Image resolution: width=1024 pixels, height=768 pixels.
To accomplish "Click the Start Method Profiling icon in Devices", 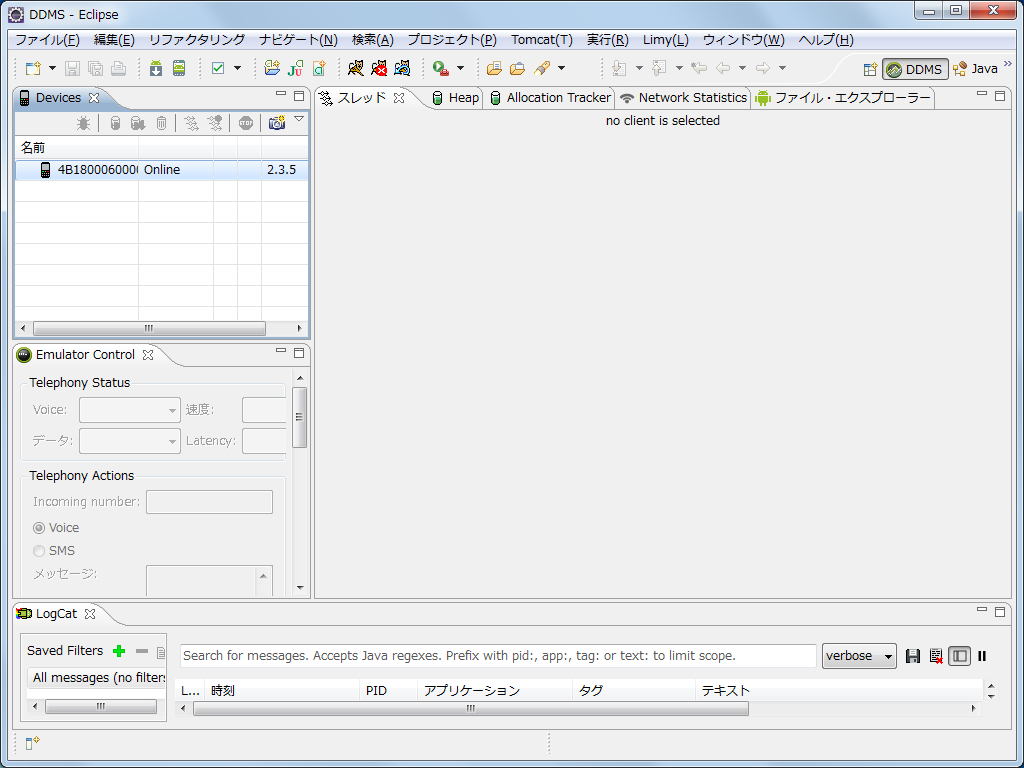I will click(214, 123).
